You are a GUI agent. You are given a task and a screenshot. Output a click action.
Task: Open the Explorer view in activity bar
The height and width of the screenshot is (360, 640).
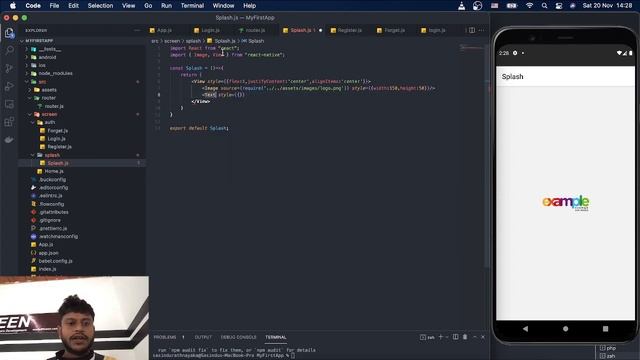[x=9, y=33]
